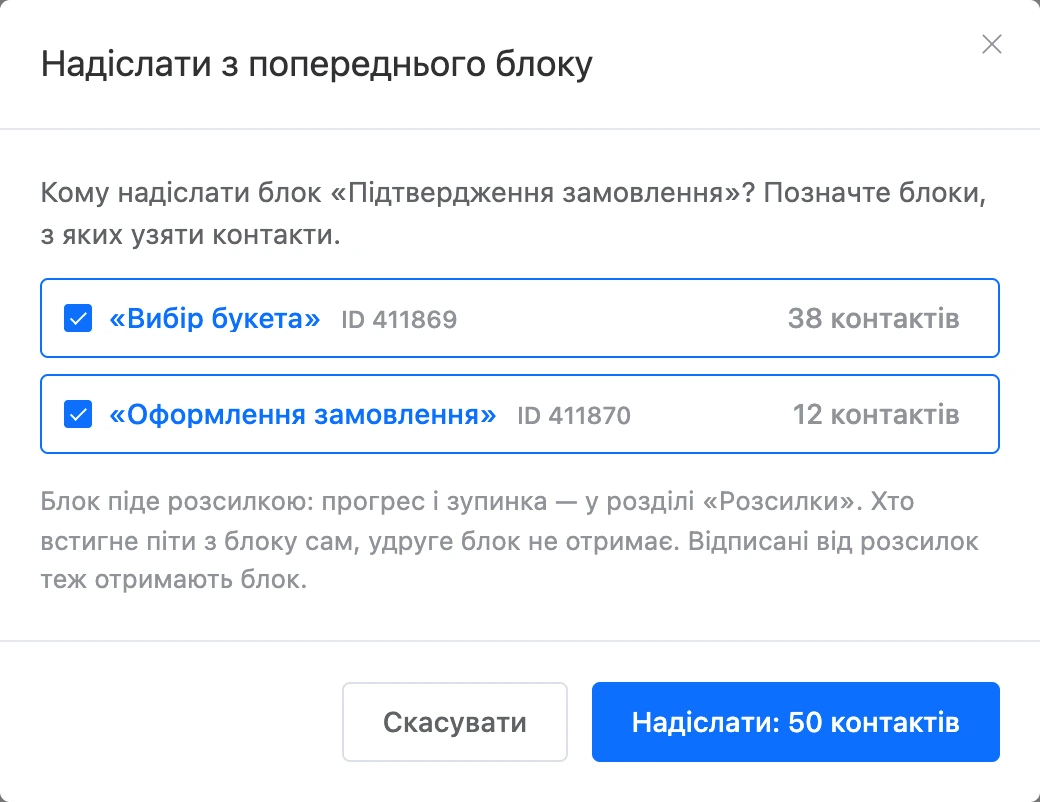Viewport: 1040px width, 802px height.
Task: Click the Скасувати button
Action: (455, 722)
